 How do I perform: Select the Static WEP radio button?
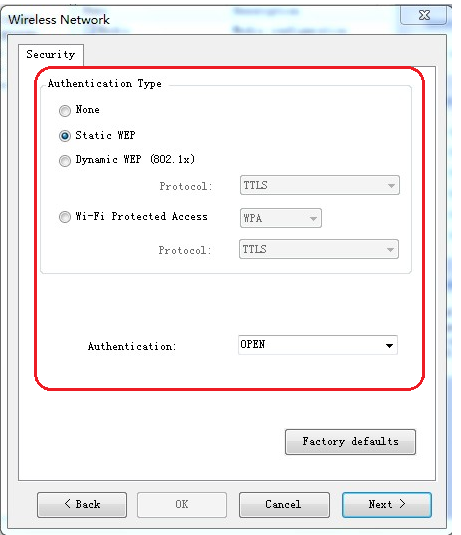[x=65, y=136]
